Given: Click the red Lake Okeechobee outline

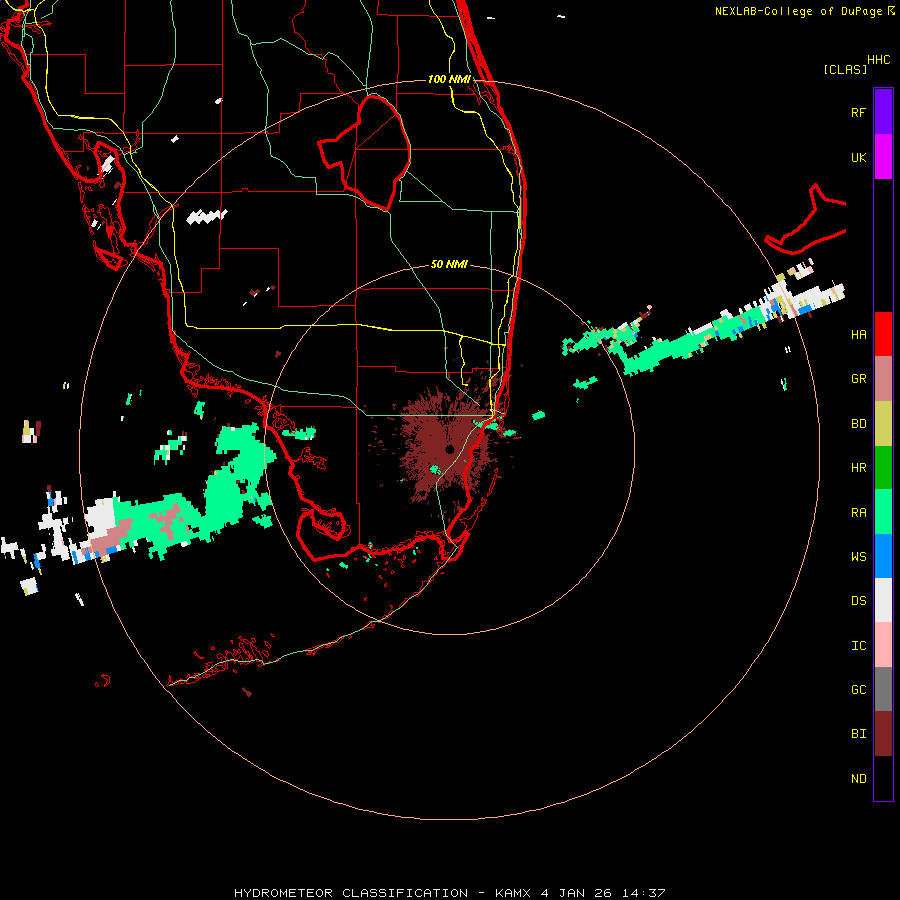Looking at the screenshot, I should 365,152.
